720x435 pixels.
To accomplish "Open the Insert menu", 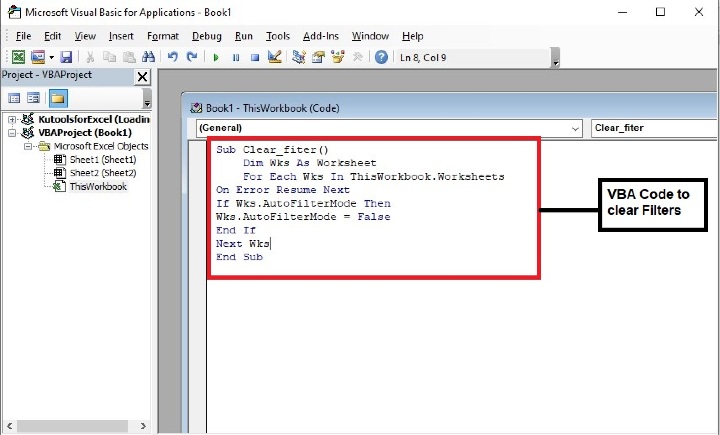I will [121, 36].
